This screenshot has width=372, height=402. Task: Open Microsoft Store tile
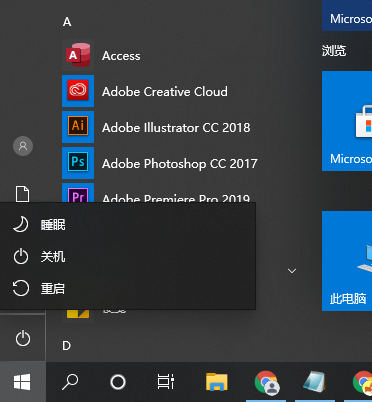coord(347,121)
